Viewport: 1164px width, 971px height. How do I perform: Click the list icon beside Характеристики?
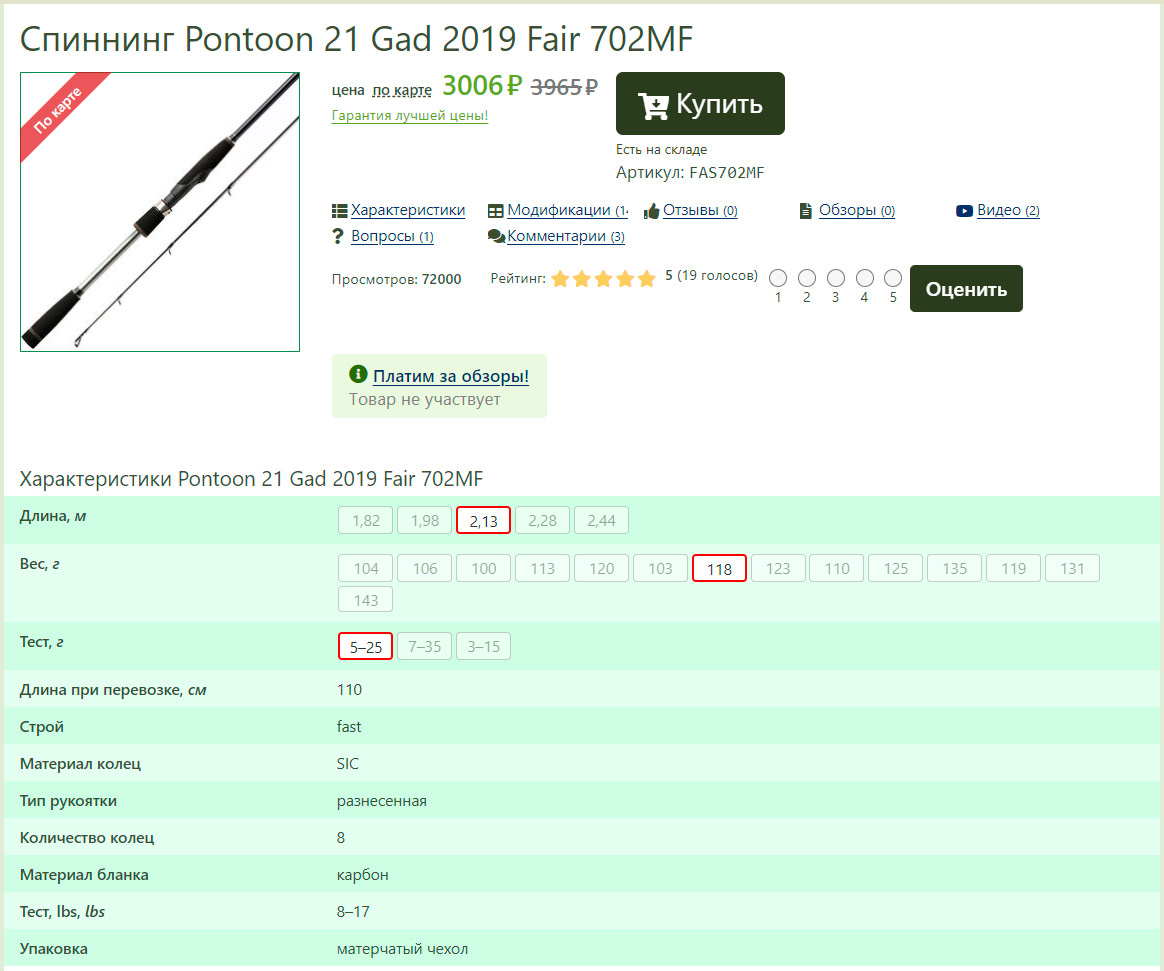point(339,211)
